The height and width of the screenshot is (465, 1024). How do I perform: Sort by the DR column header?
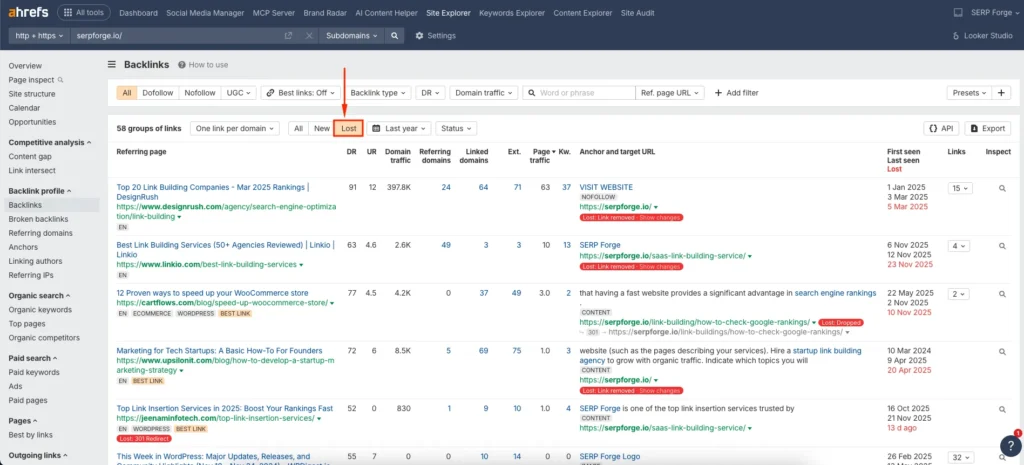(x=351, y=152)
